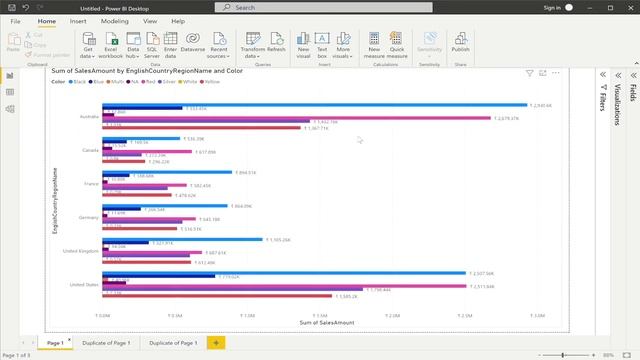Screen dimensions: 640x360
Task: Click the Sign in link
Action: point(551,8)
